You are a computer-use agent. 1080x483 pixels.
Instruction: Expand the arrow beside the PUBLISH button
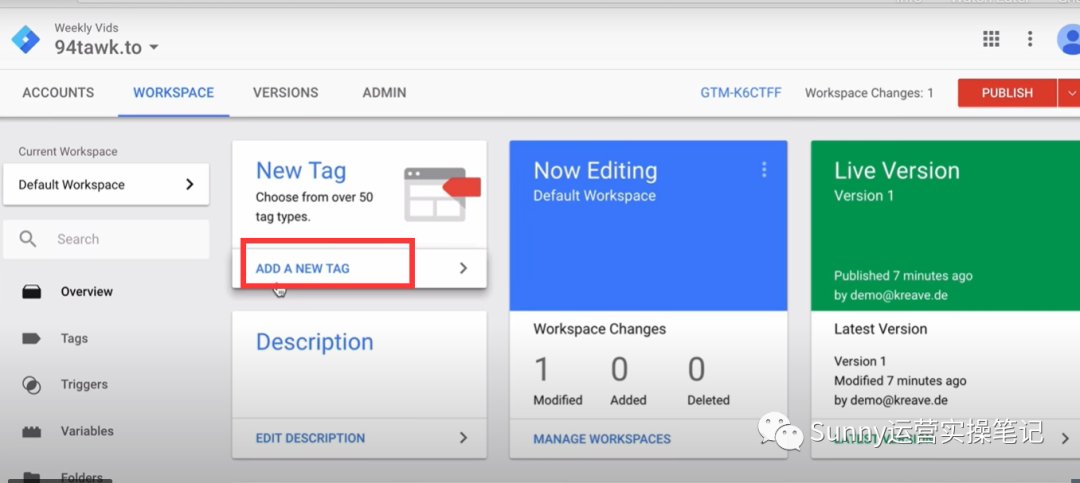tap(1070, 93)
